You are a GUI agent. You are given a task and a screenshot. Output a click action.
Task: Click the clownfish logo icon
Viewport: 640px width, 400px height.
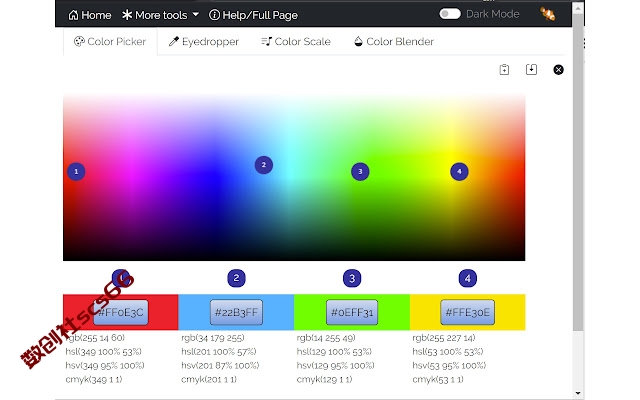(548, 14)
